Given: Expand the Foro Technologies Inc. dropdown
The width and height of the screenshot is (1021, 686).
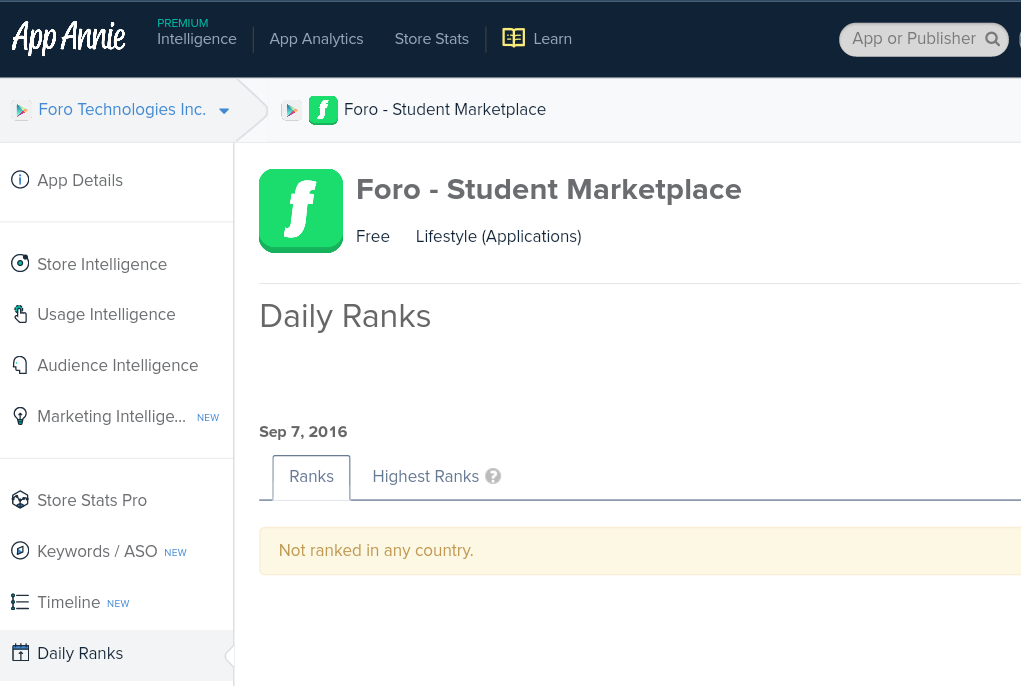Looking at the screenshot, I should pyautogui.click(x=224, y=111).
